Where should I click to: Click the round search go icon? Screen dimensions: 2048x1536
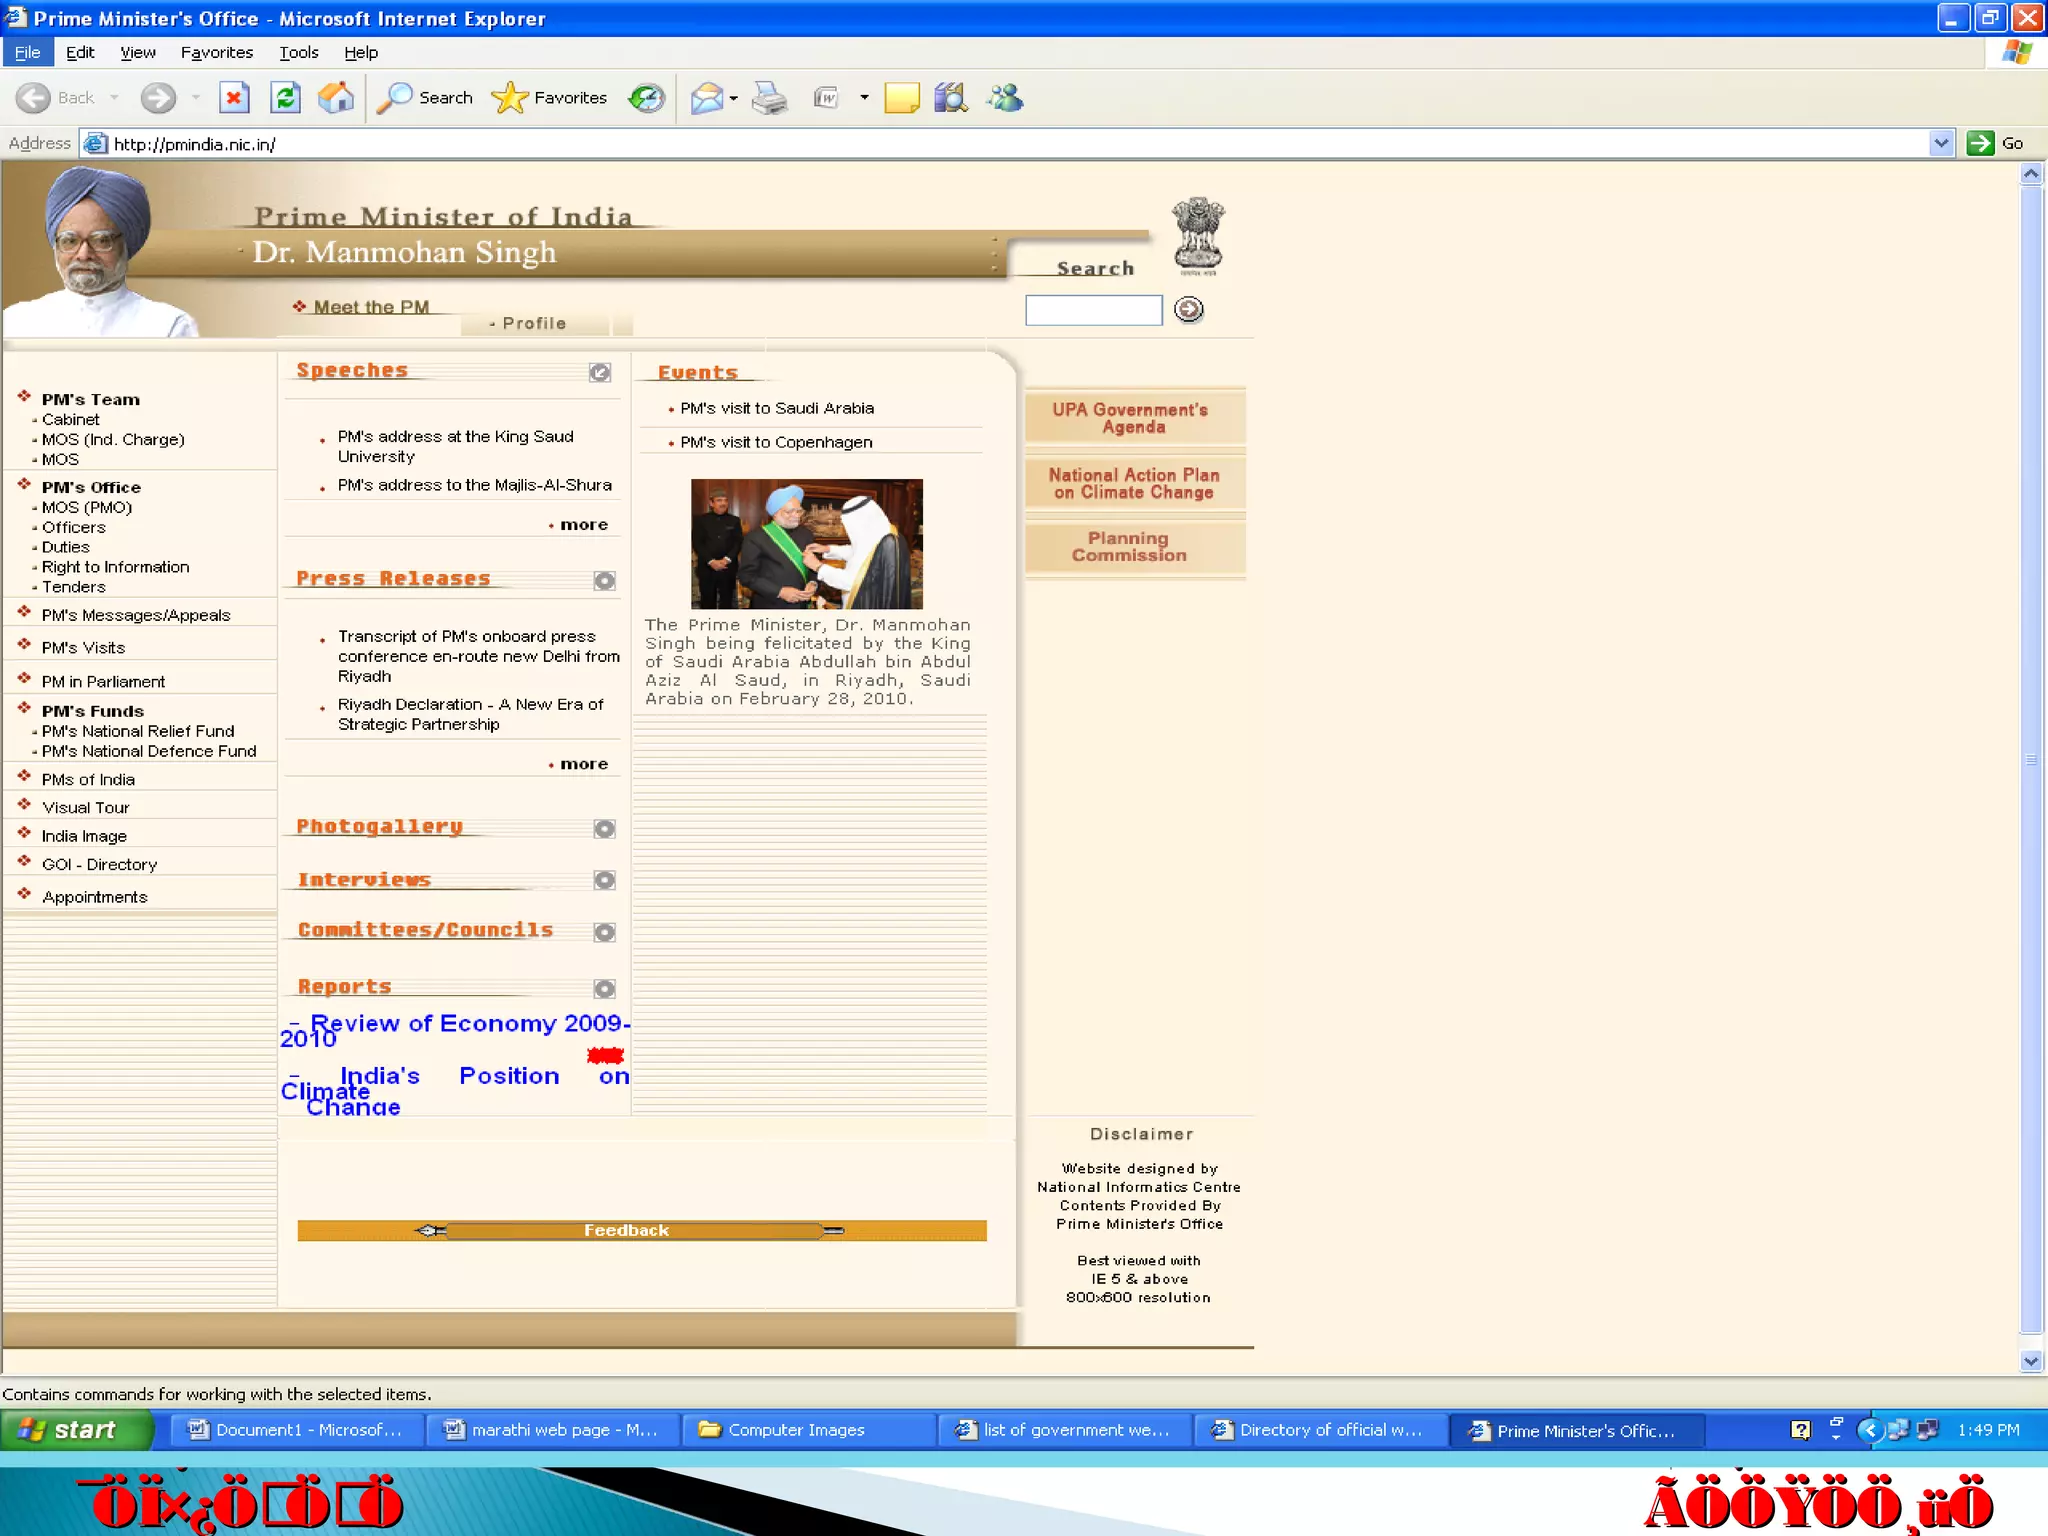click(x=1188, y=310)
